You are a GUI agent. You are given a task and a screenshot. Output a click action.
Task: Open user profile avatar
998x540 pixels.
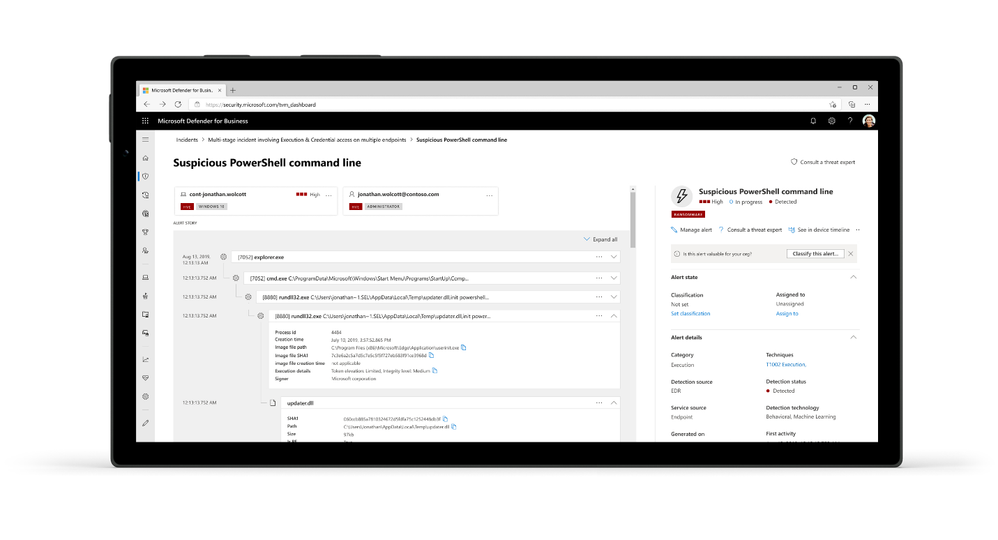point(868,121)
